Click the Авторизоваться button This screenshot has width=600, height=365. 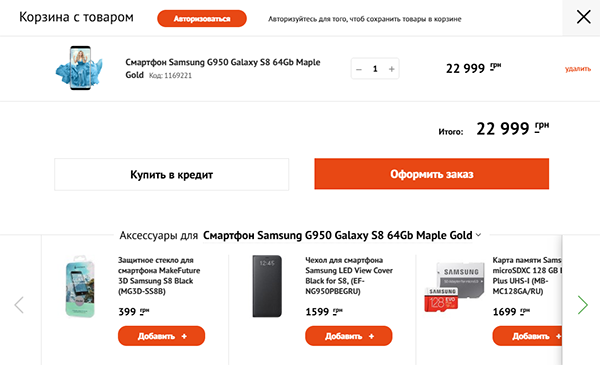[202, 18]
